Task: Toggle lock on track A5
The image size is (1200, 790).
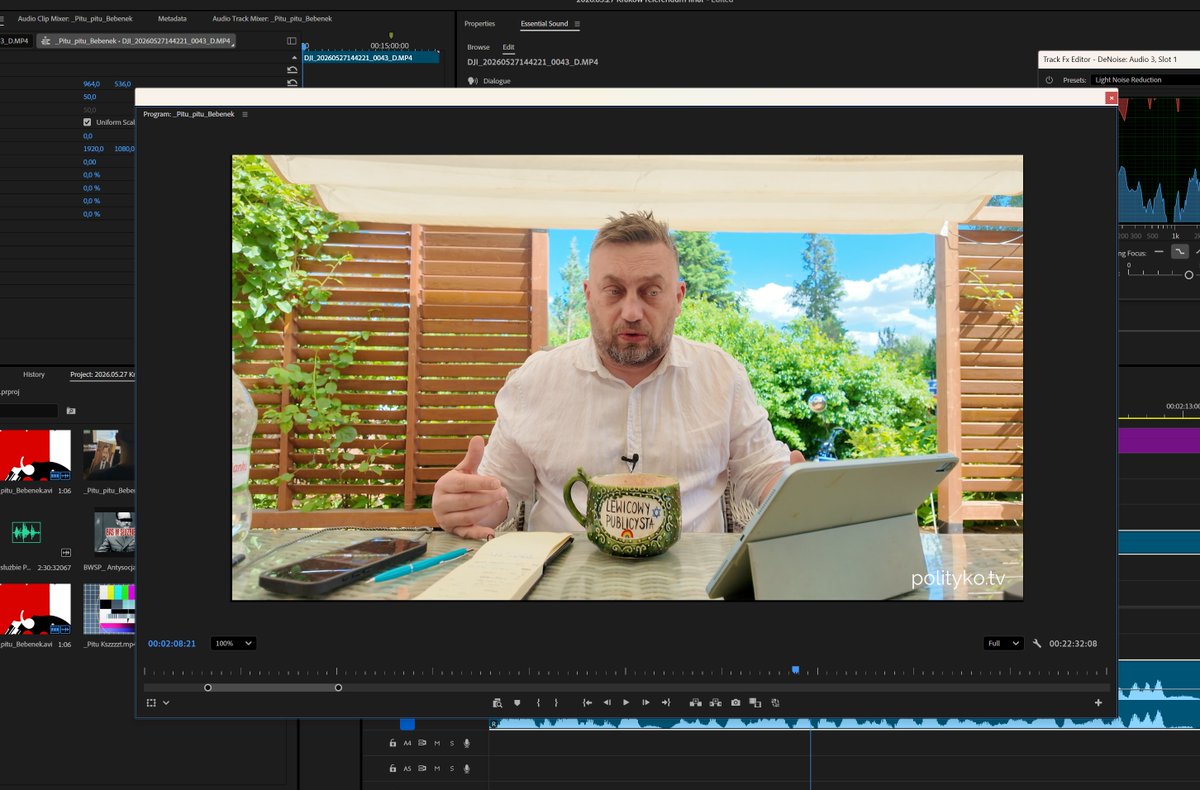Action: 392,769
